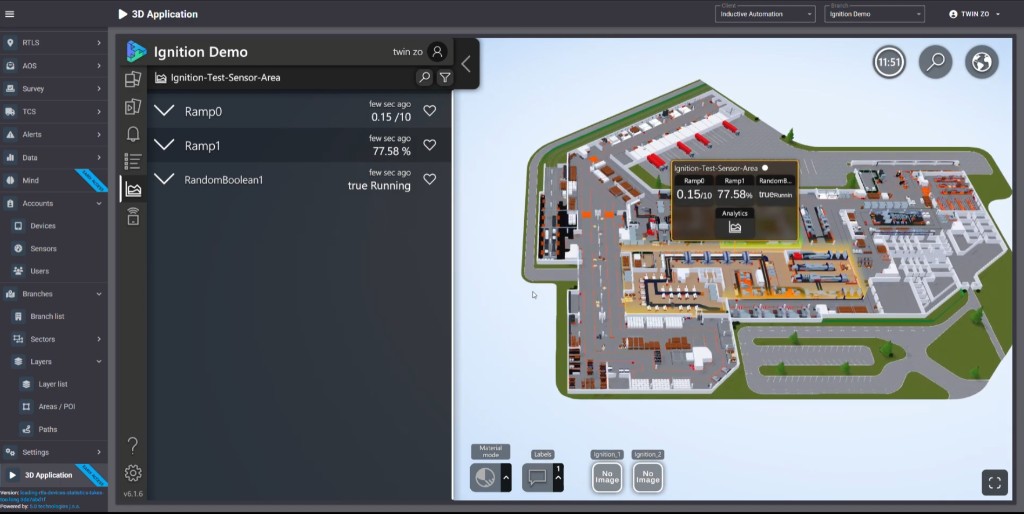
Task: Expand the RandomBoolean1 sensor row
Action: (164, 178)
